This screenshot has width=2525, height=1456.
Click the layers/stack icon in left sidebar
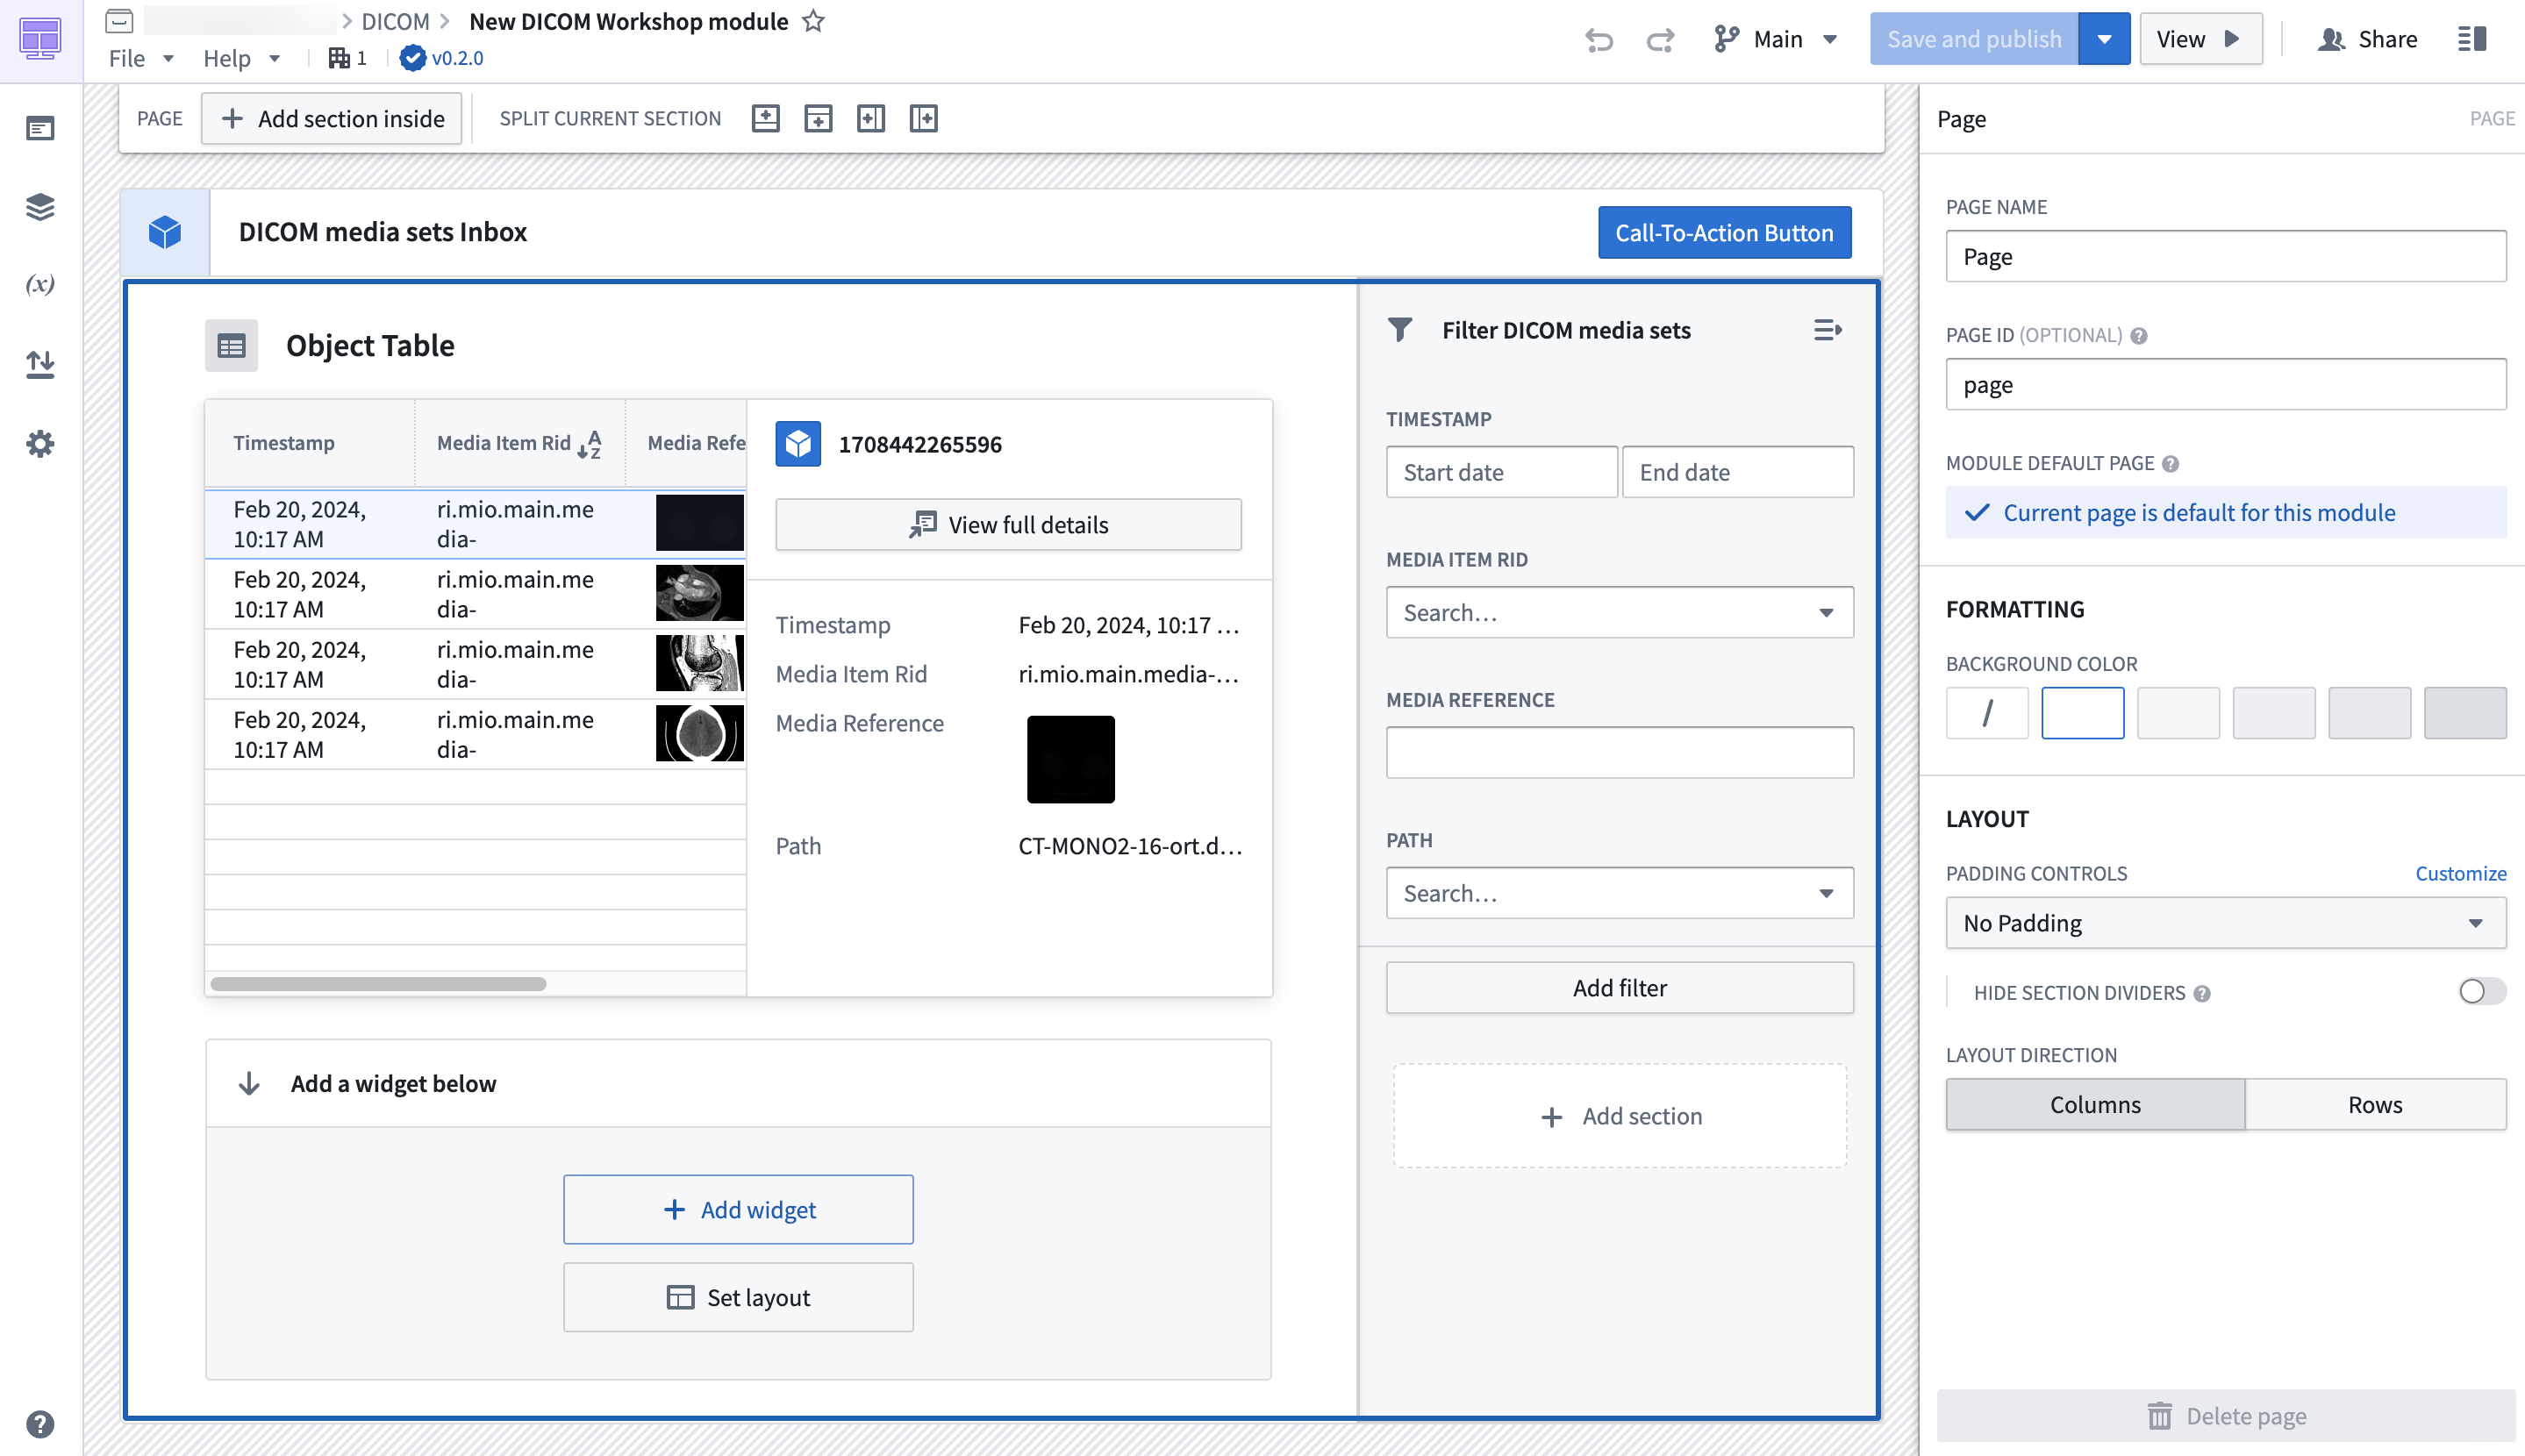point(39,206)
